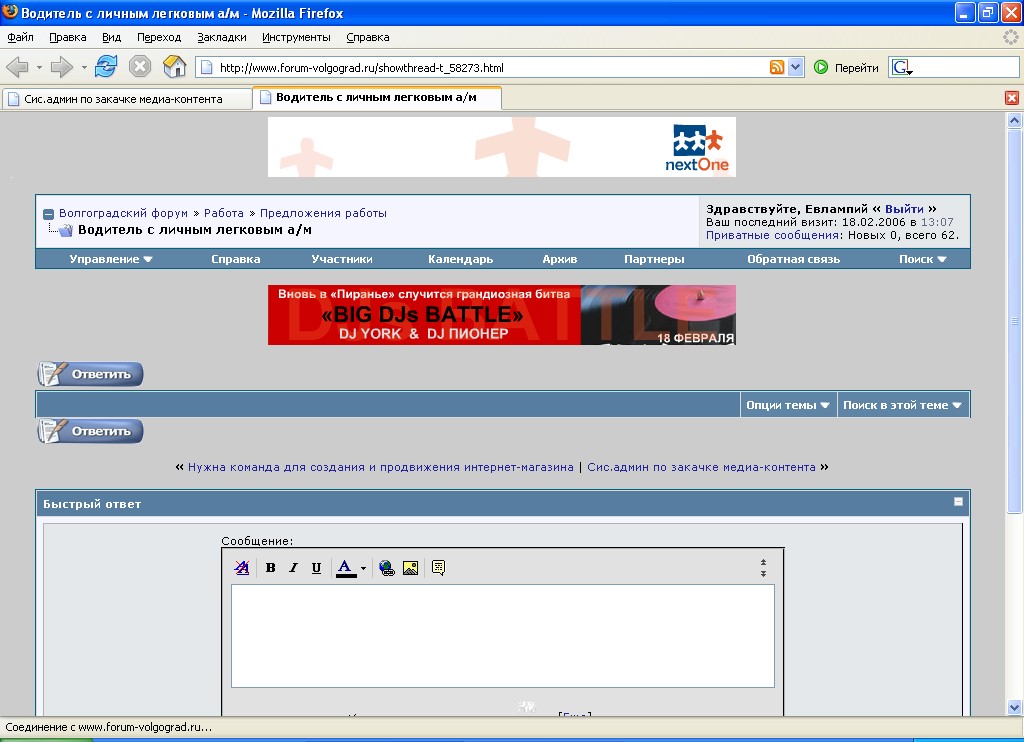Open the Back button history dropdown
The height and width of the screenshot is (742, 1024).
pyautogui.click(x=39, y=67)
